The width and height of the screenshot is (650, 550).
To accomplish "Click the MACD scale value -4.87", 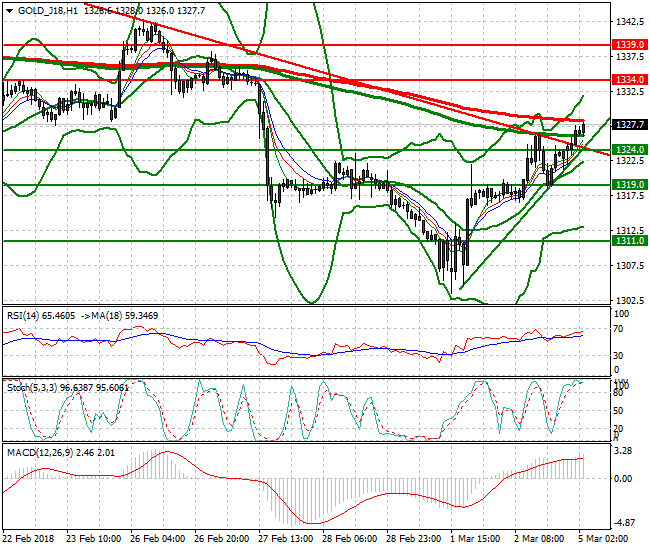I will point(623,523).
